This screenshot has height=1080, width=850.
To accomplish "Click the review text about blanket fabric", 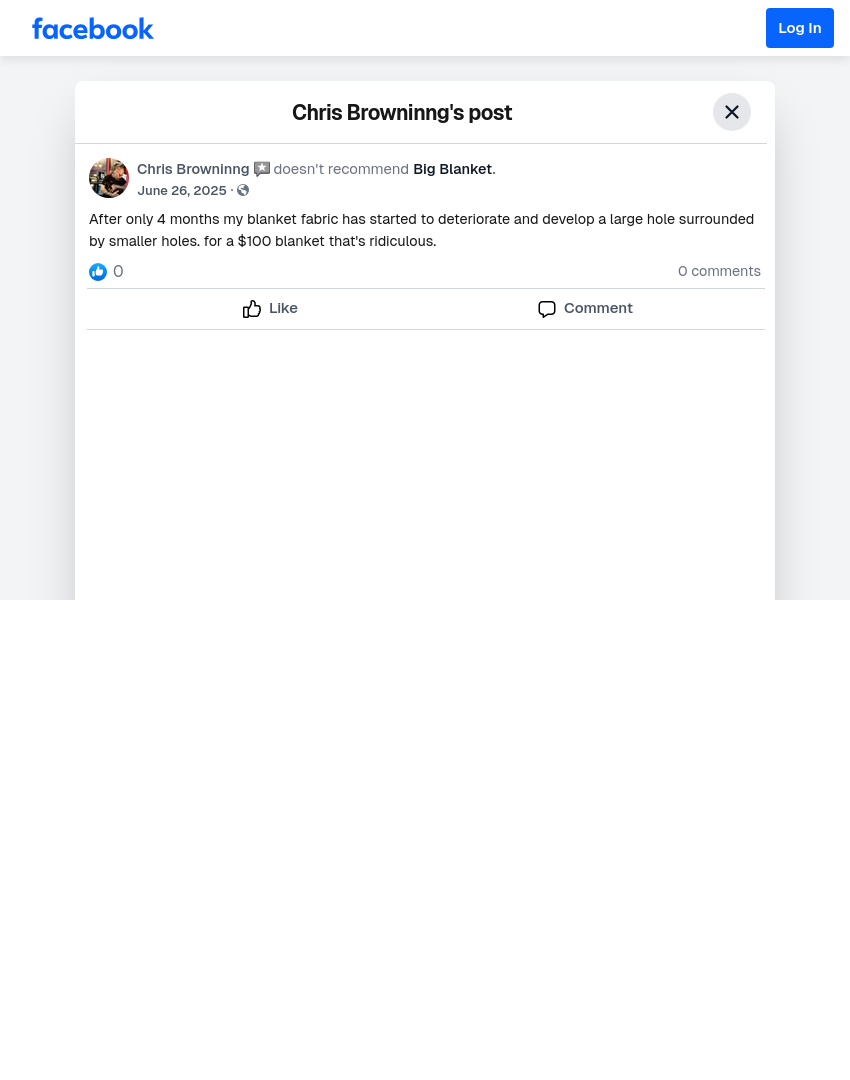I will [422, 230].
